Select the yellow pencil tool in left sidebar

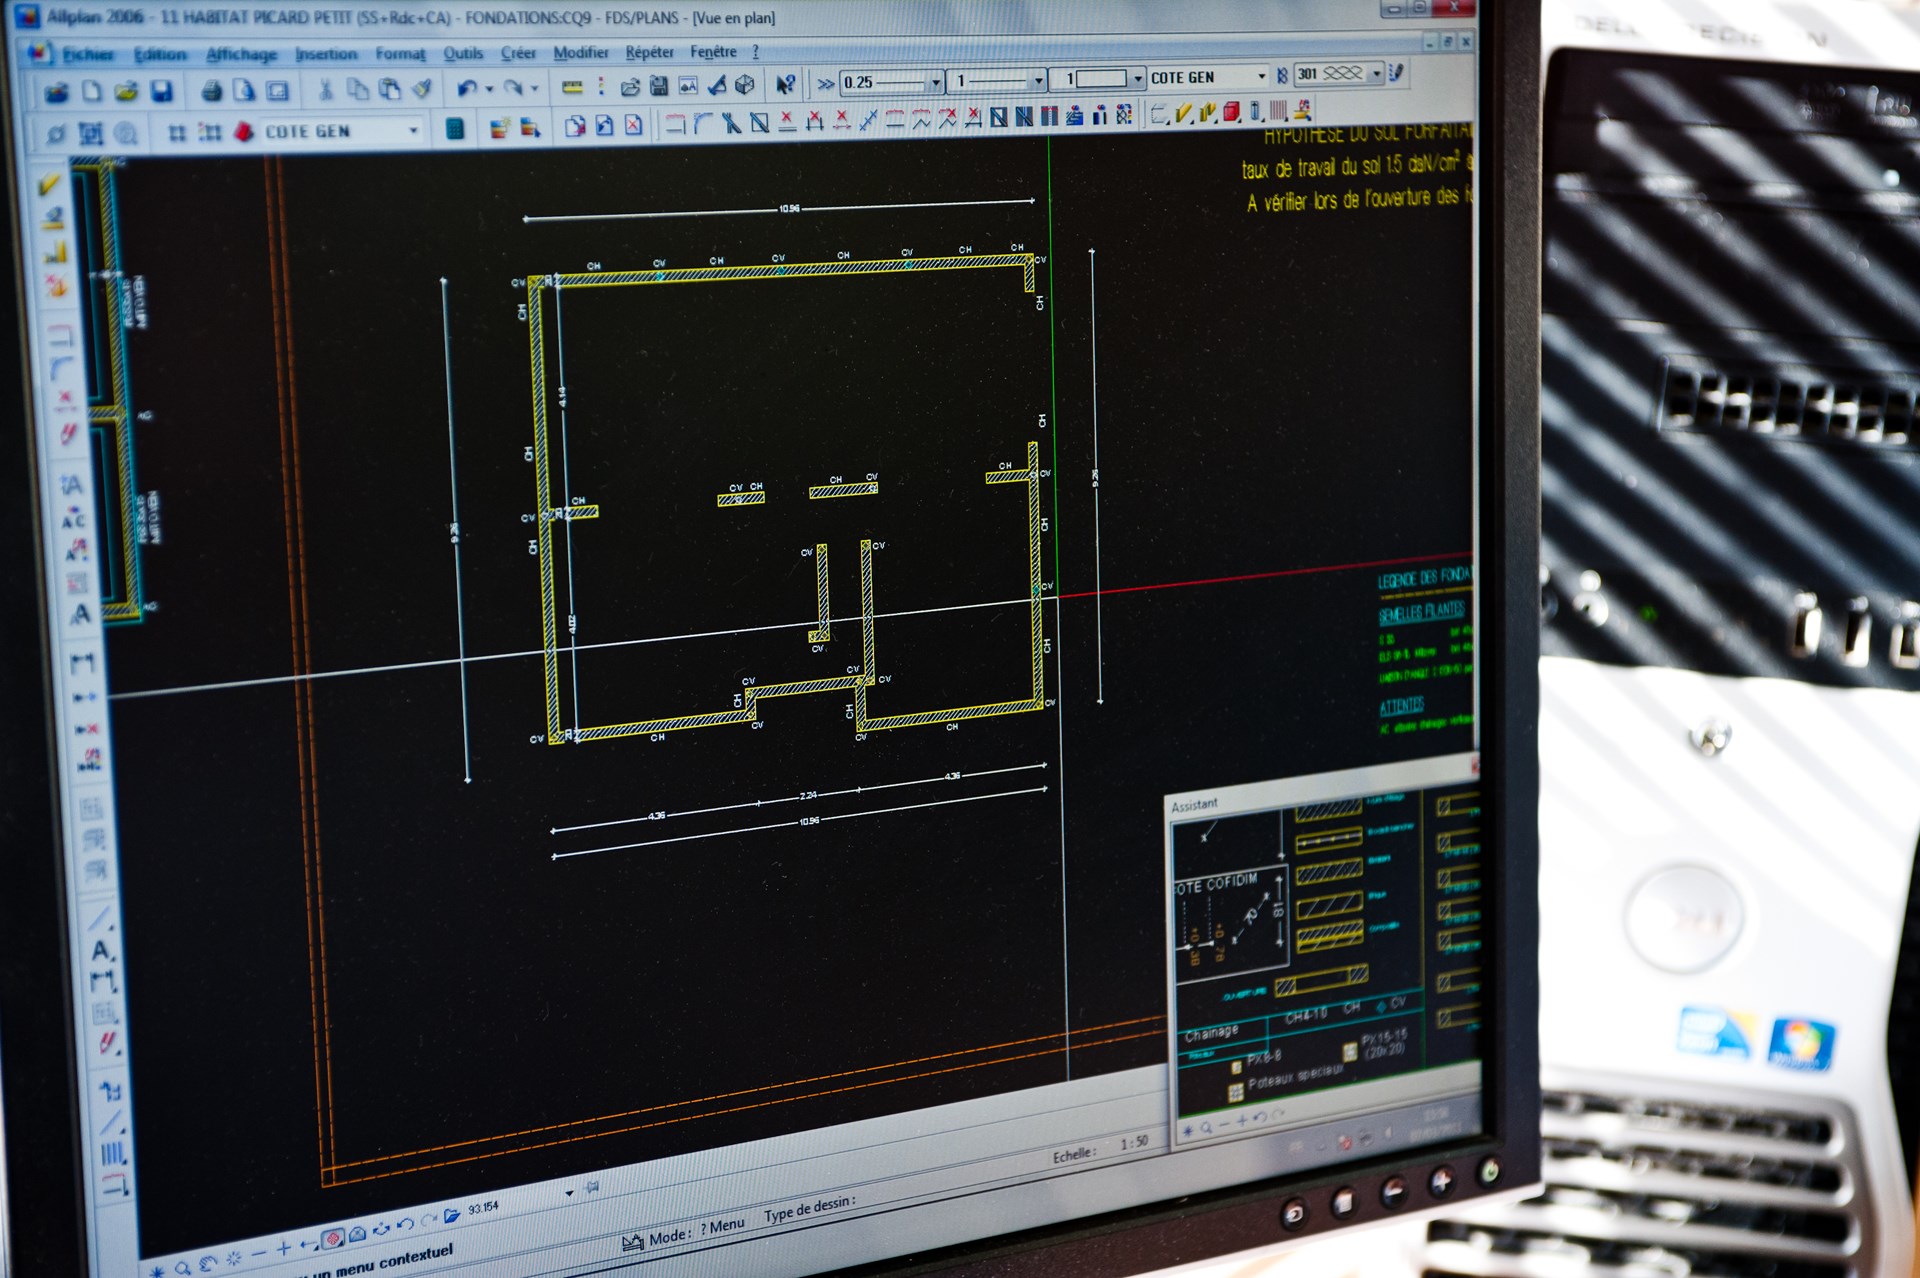coord(50,185)
